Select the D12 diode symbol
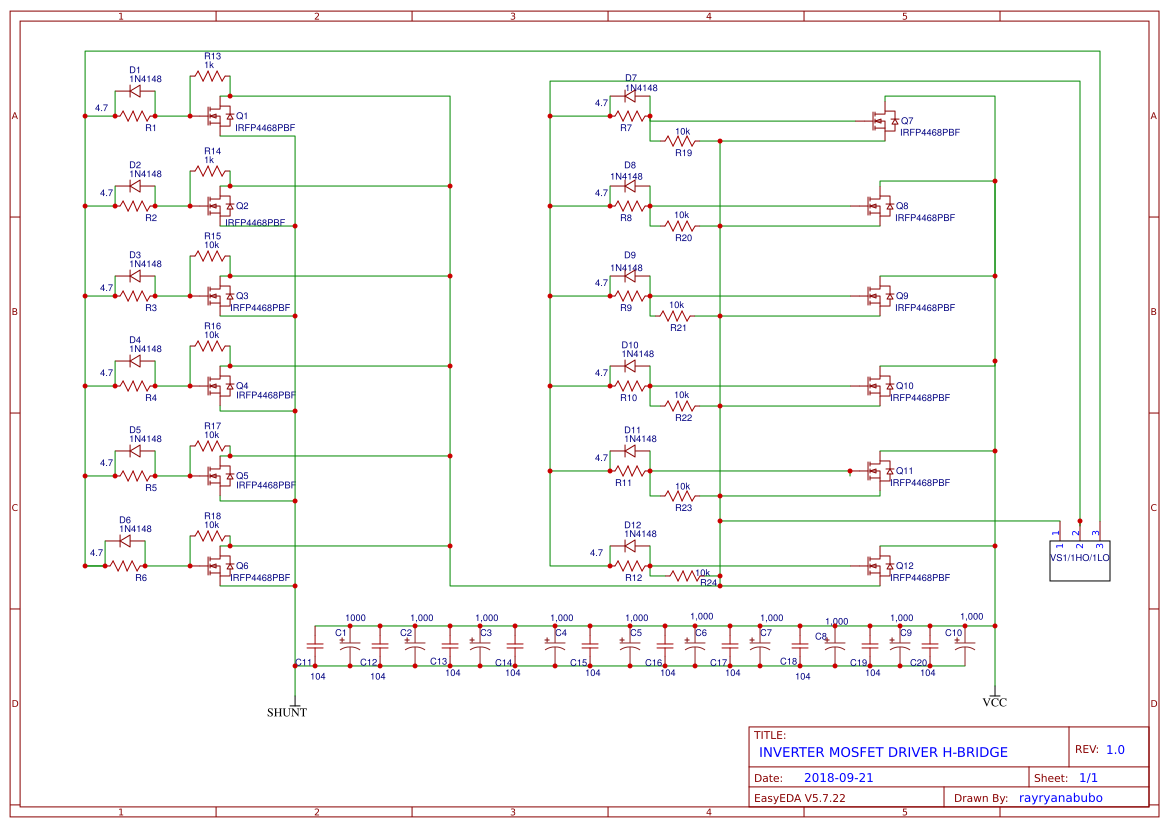 coord(630,546)
